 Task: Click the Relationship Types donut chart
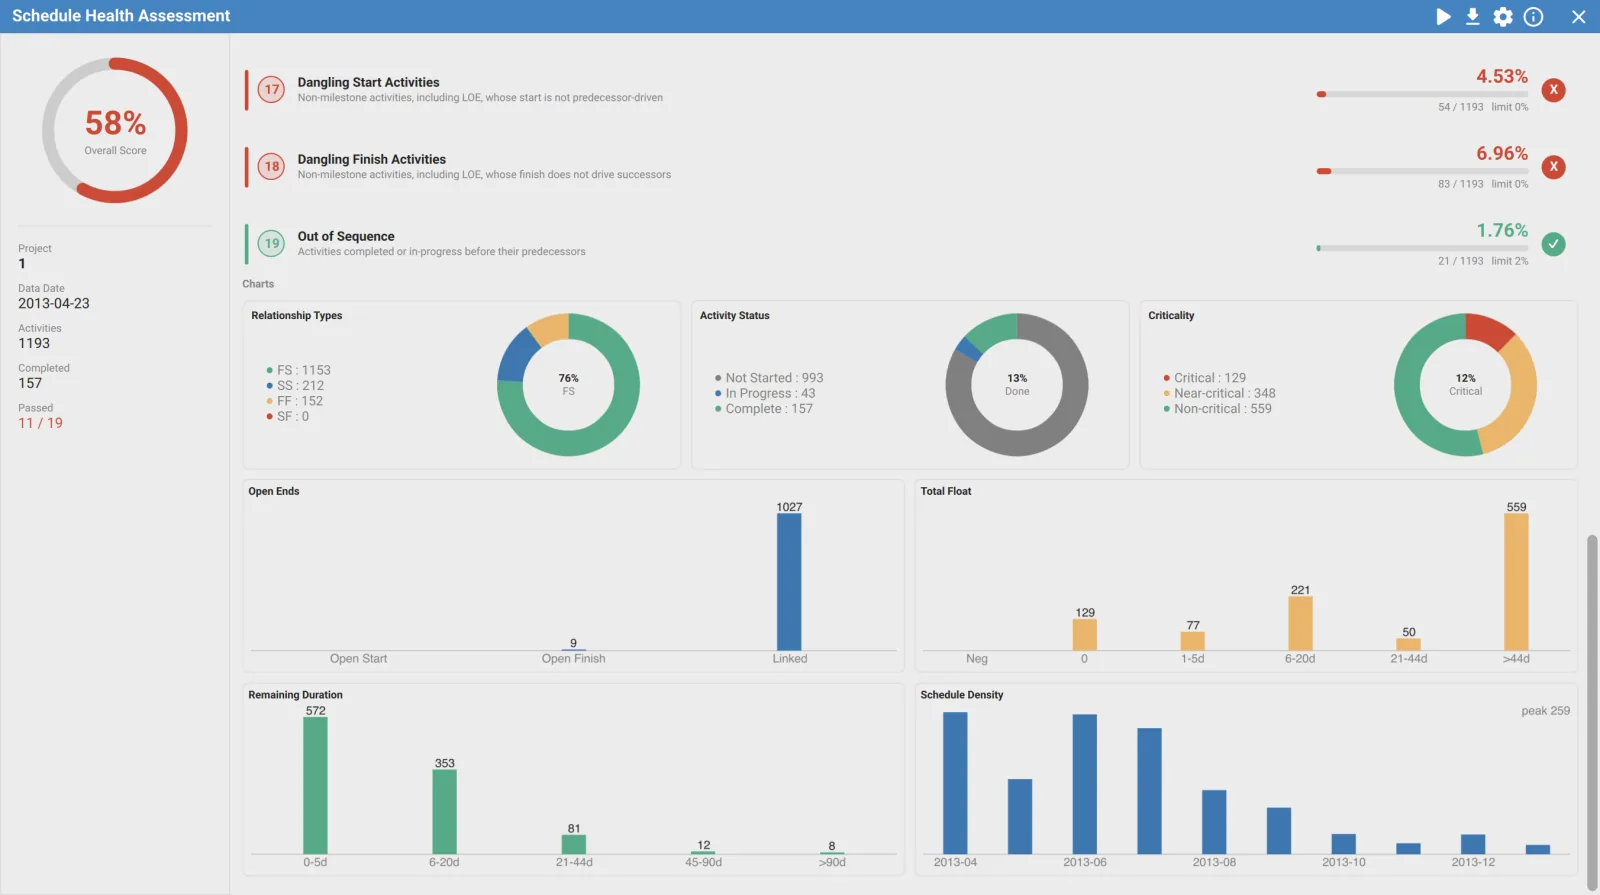[x=568, y=385]
